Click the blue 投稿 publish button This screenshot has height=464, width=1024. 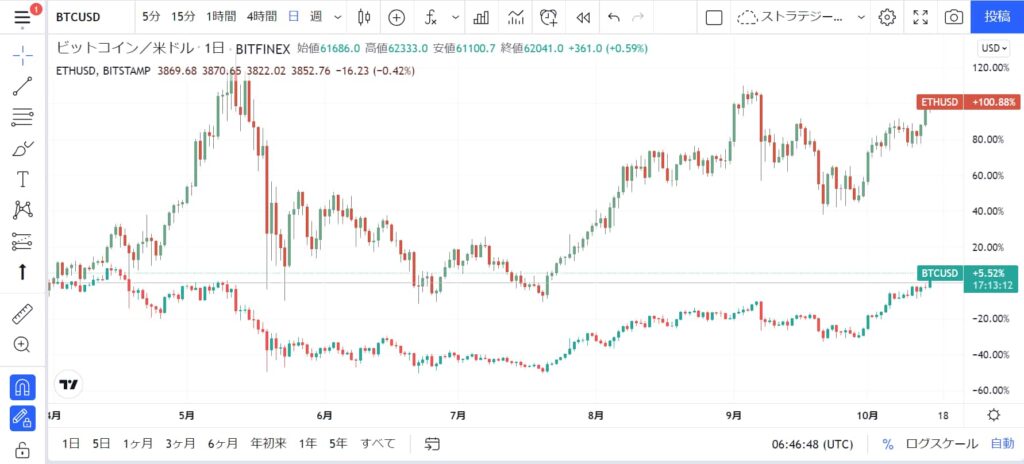click(x=997, y=16)
